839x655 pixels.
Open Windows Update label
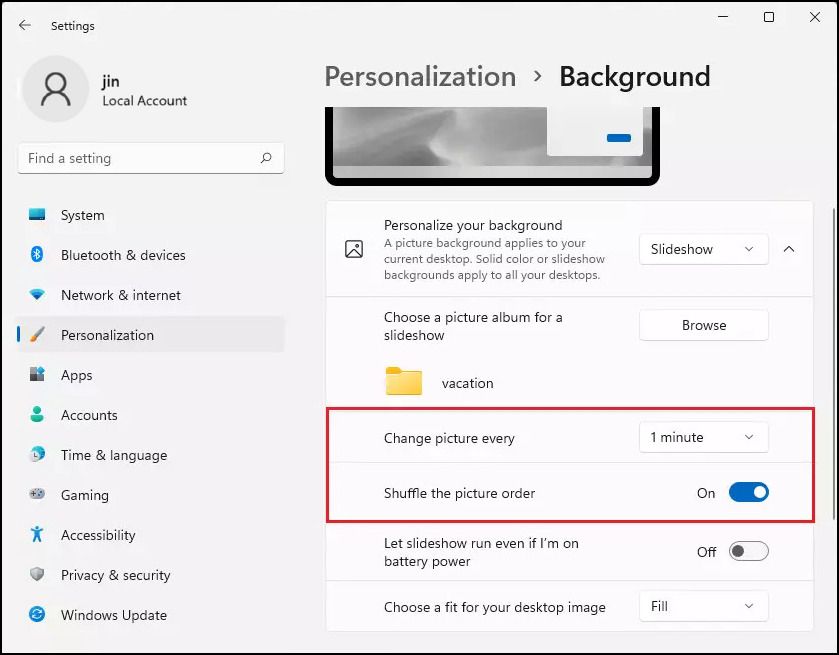[114, 615]
